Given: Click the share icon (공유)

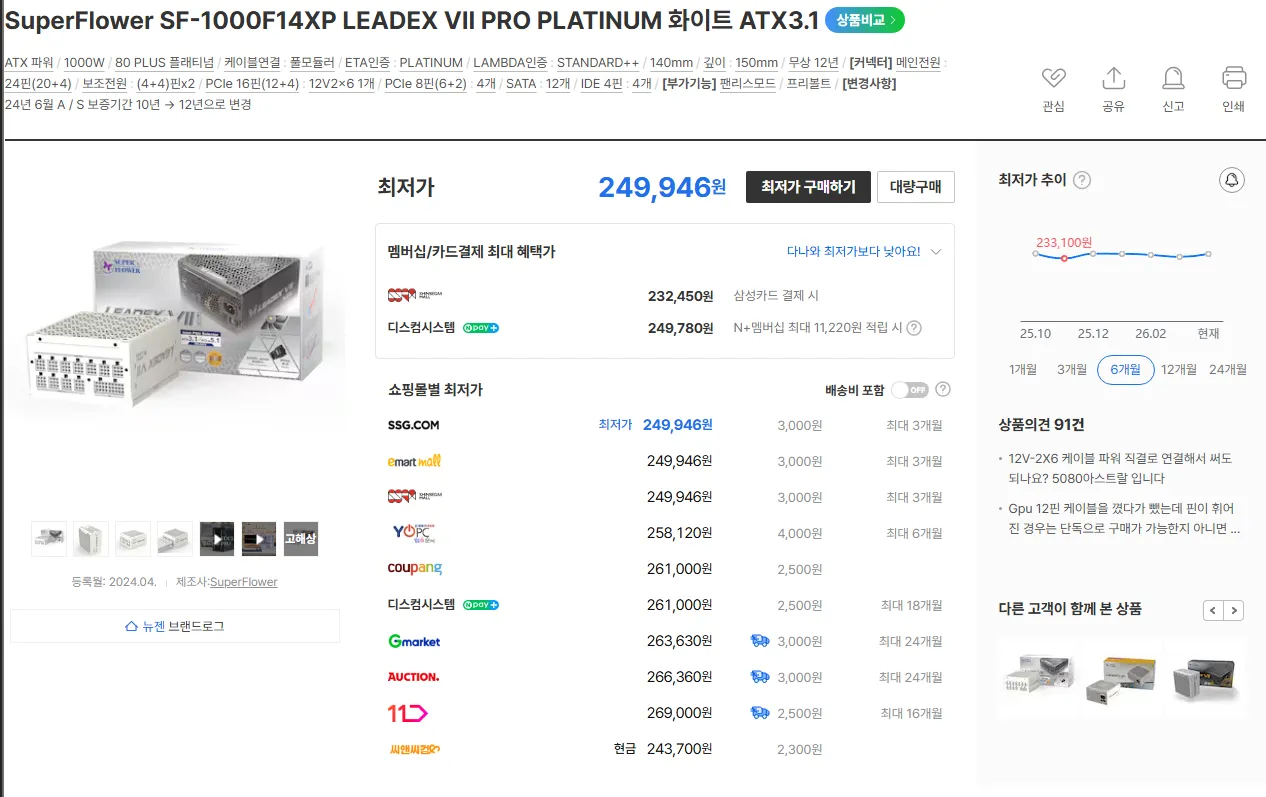Looking at the screenshot, I should tap(1113, 79).
